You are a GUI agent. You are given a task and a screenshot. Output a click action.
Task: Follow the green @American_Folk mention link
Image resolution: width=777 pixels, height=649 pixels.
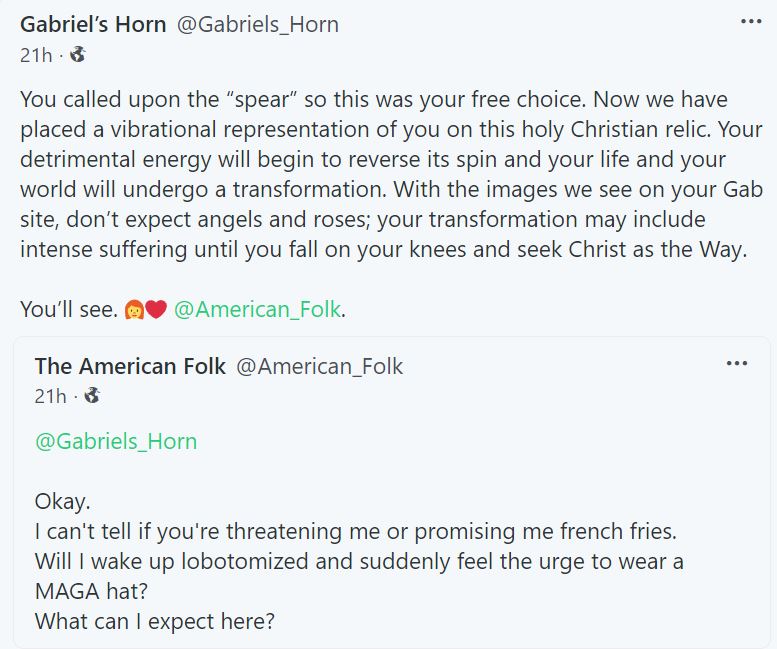pyautogui.click(x=258, y=310)
